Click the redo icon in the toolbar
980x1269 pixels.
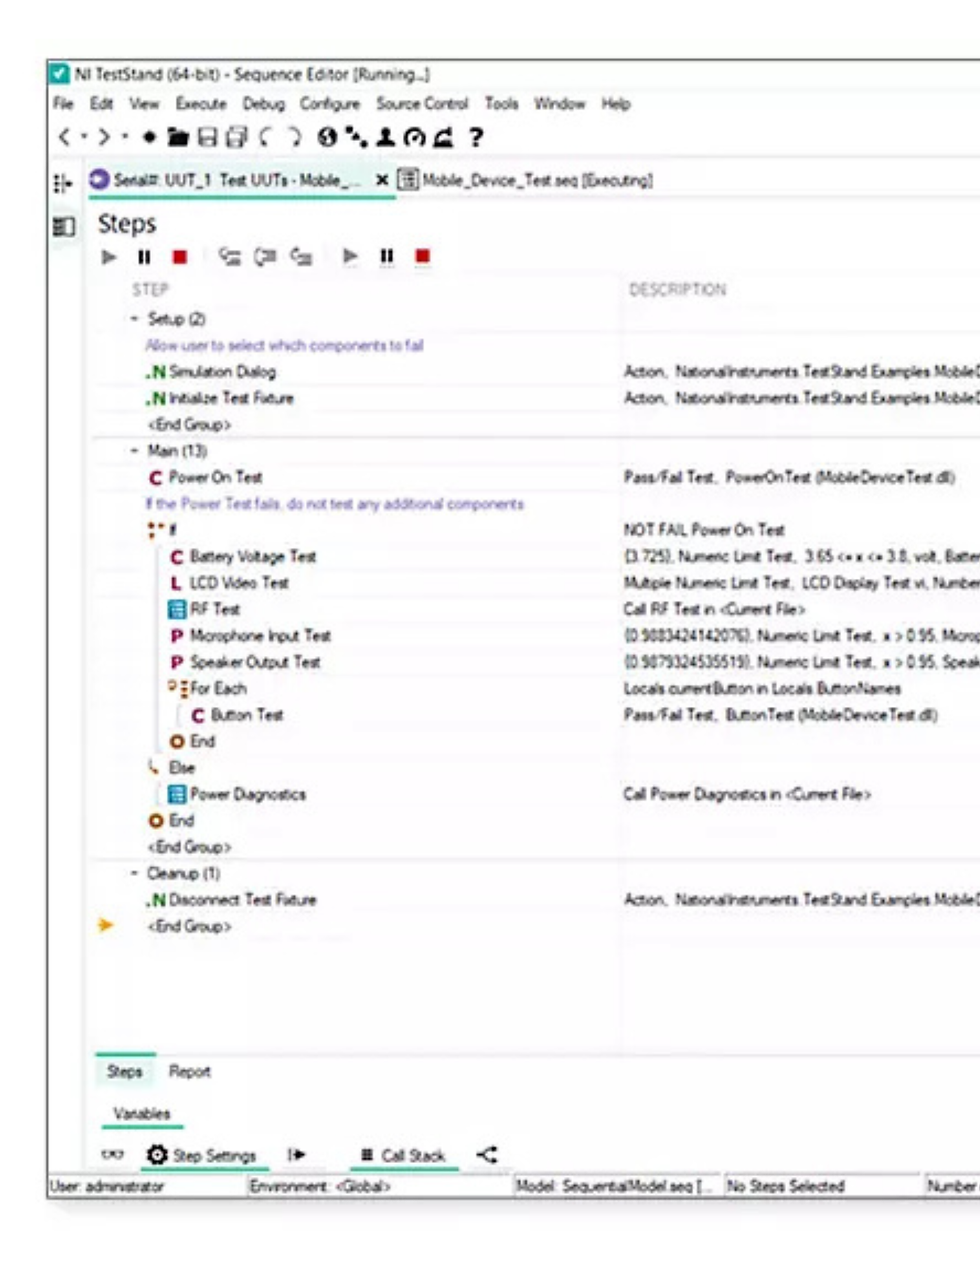pos(294,138)
